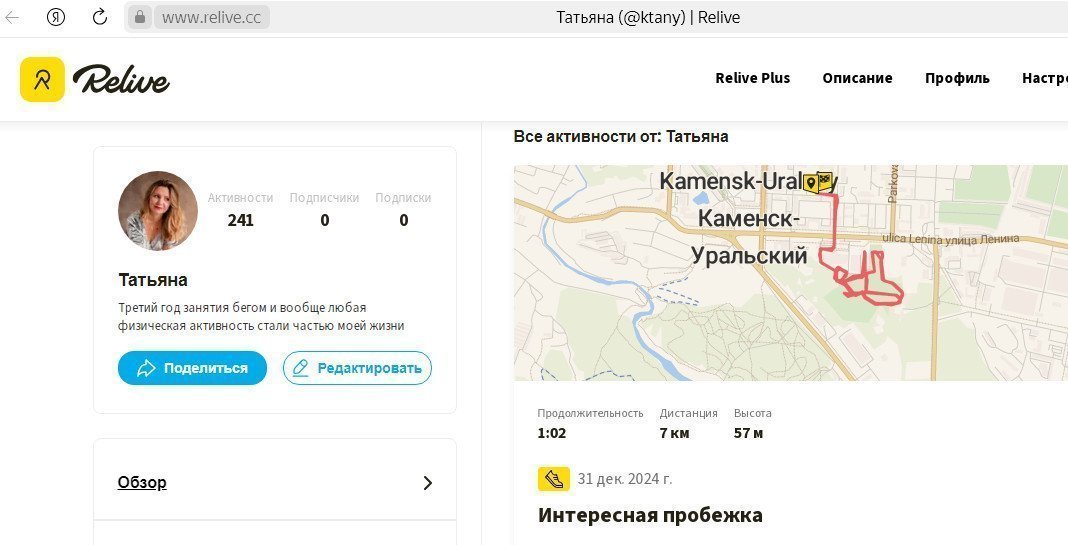
Task: Click the Дистанция value 7 км
Action: 674,433
